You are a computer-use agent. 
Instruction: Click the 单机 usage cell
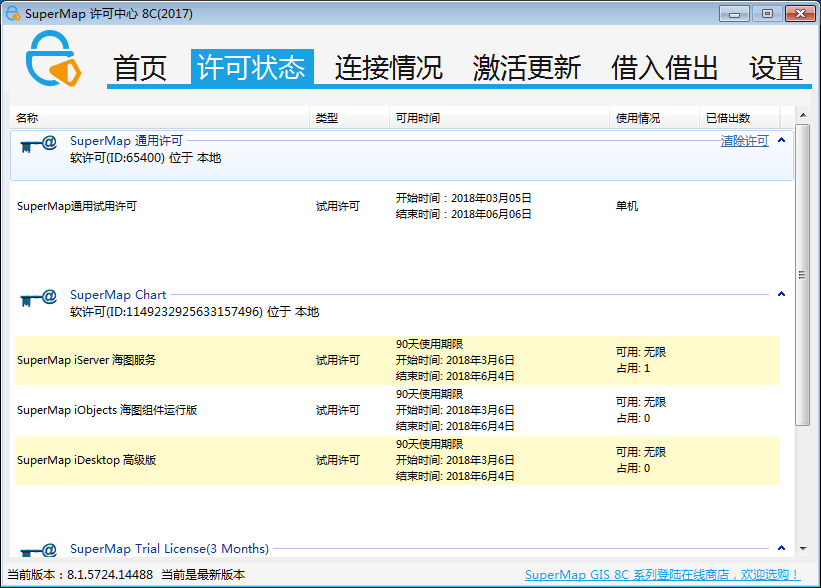coord(627,206)
